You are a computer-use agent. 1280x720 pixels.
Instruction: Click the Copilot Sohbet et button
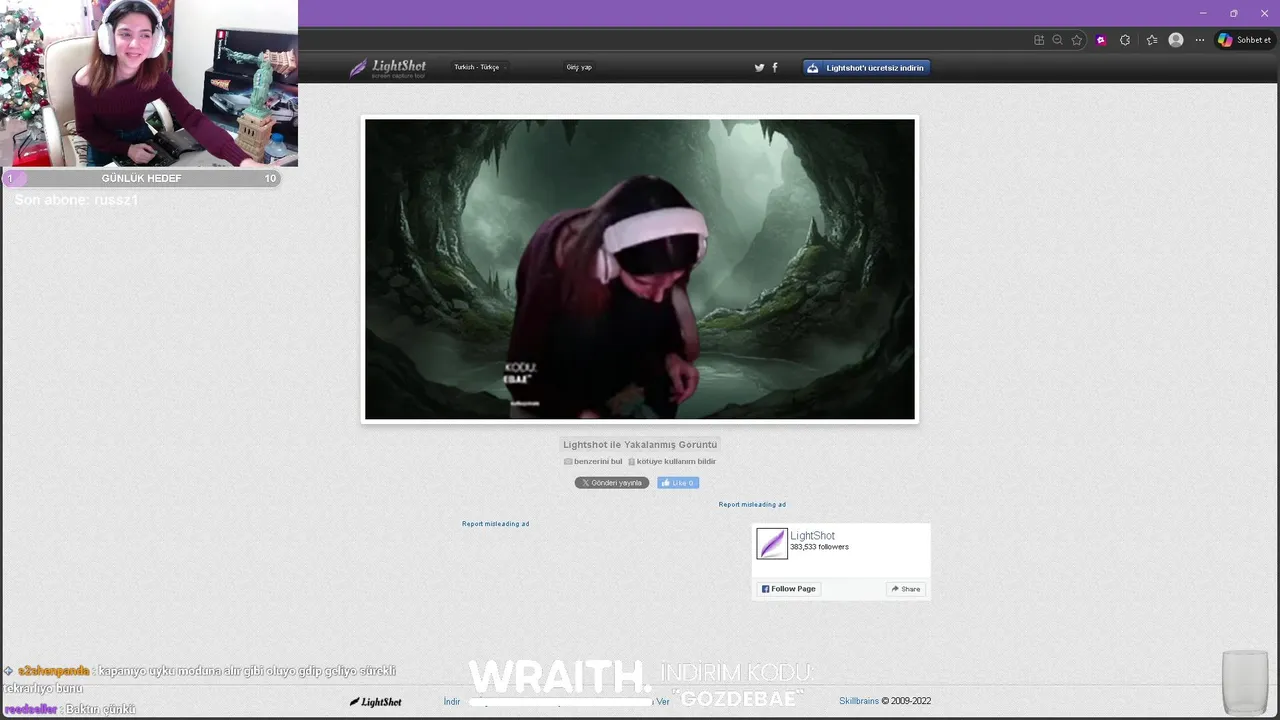coord(1244,40)
